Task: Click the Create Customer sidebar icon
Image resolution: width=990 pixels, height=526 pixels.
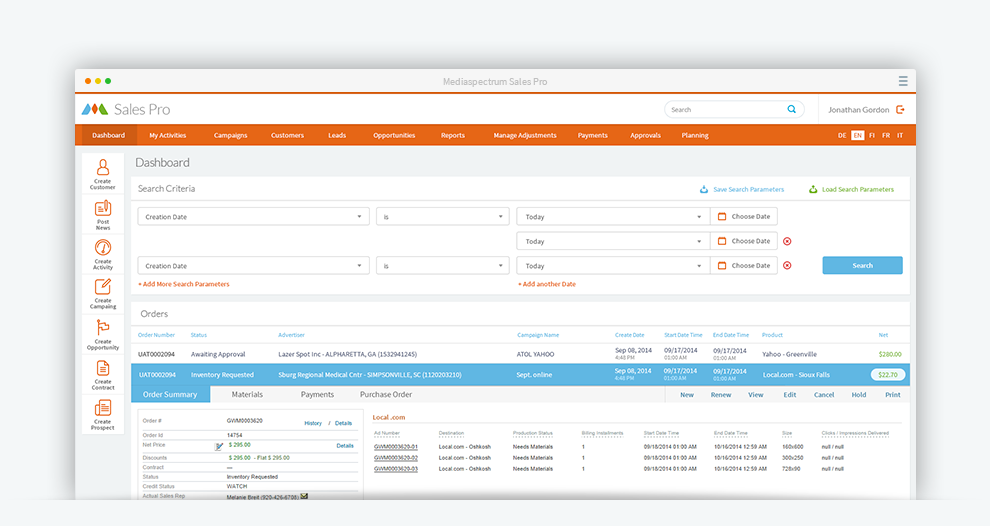Action: tap(103, 168)
